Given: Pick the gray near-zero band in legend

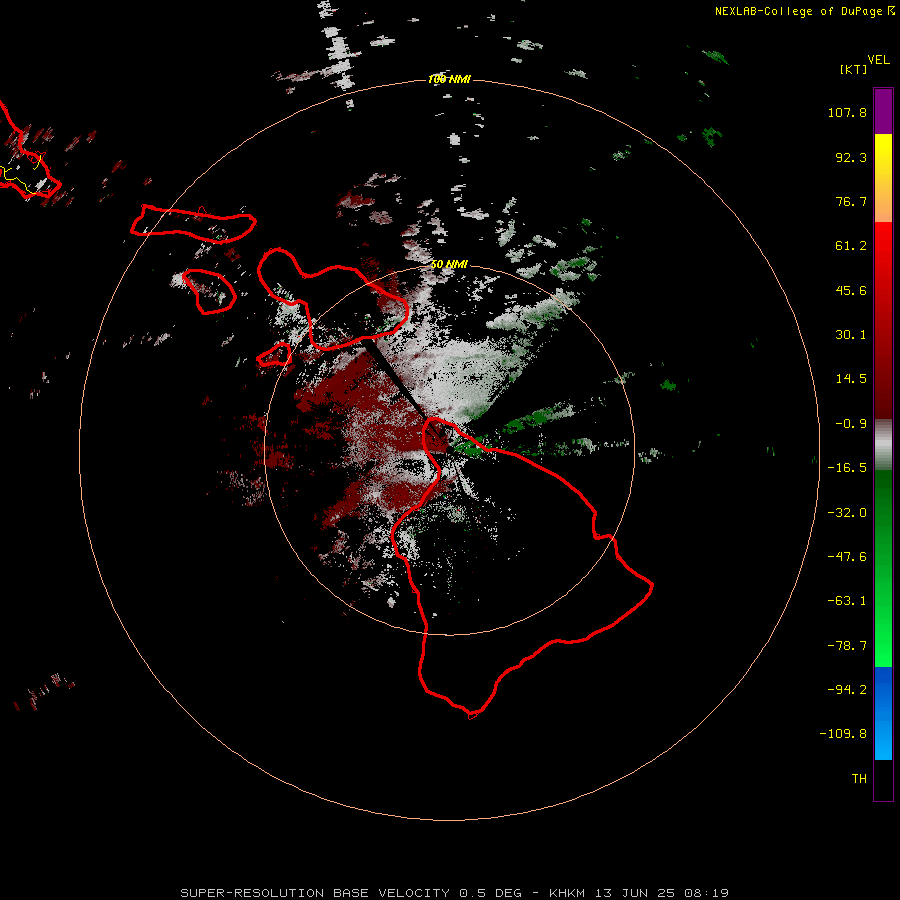Looking at the screenshot, I should (x=883, y=443).
